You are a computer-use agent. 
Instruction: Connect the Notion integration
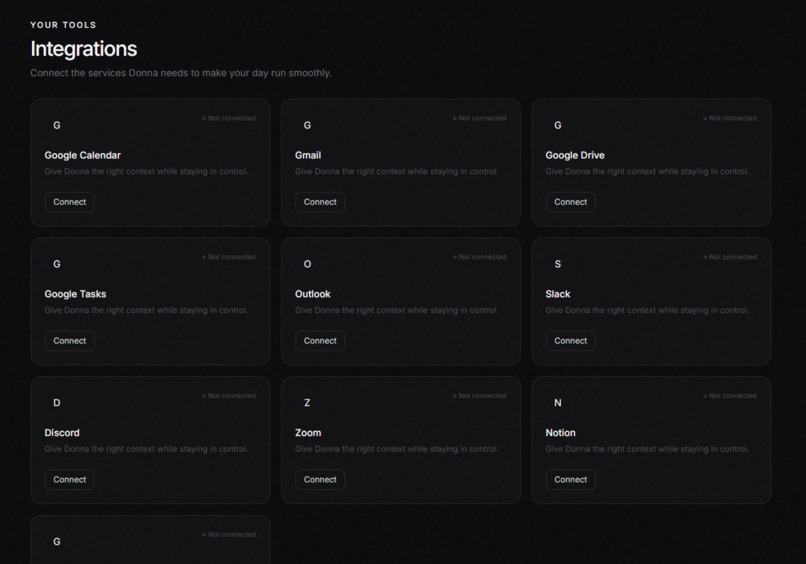pos(570,480)
